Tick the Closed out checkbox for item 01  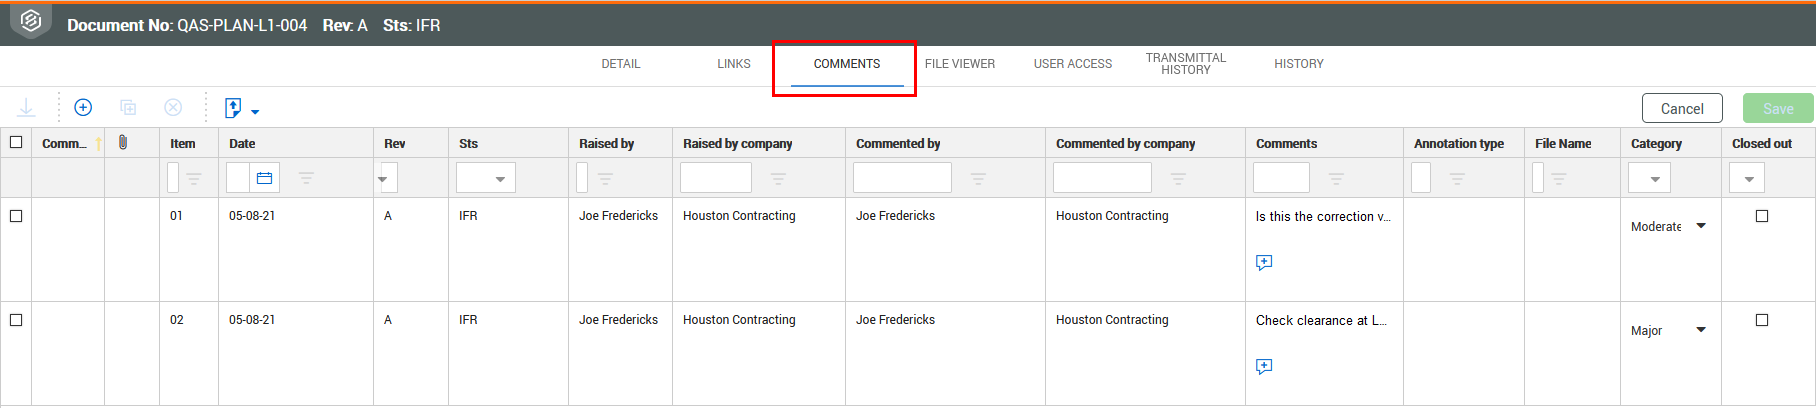click(x=1762, y=216)
